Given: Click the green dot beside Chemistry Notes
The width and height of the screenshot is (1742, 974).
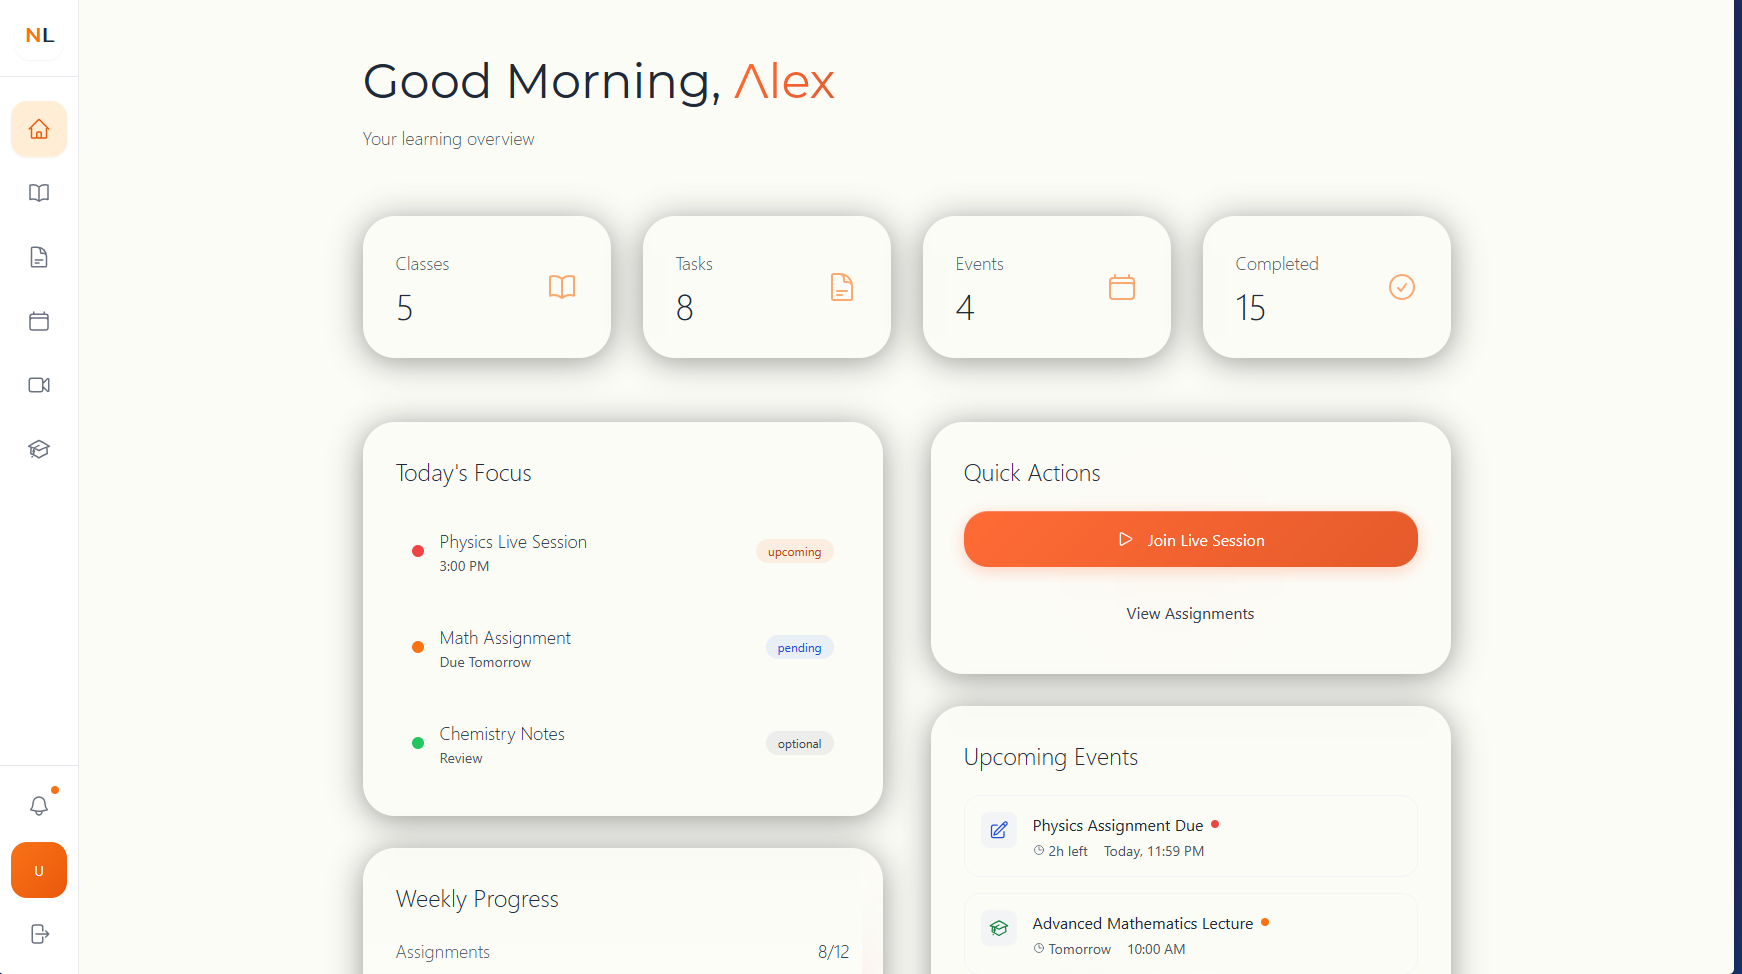Looking at the screenshot, I should point(418,743).
